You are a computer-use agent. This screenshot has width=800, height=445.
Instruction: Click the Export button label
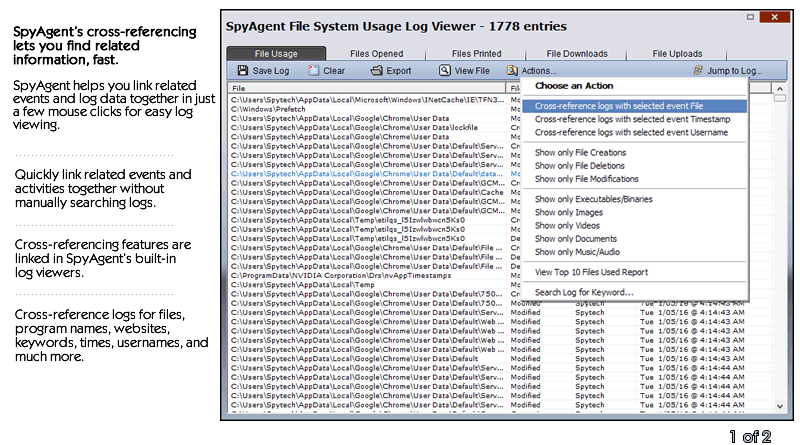[398, 71]
